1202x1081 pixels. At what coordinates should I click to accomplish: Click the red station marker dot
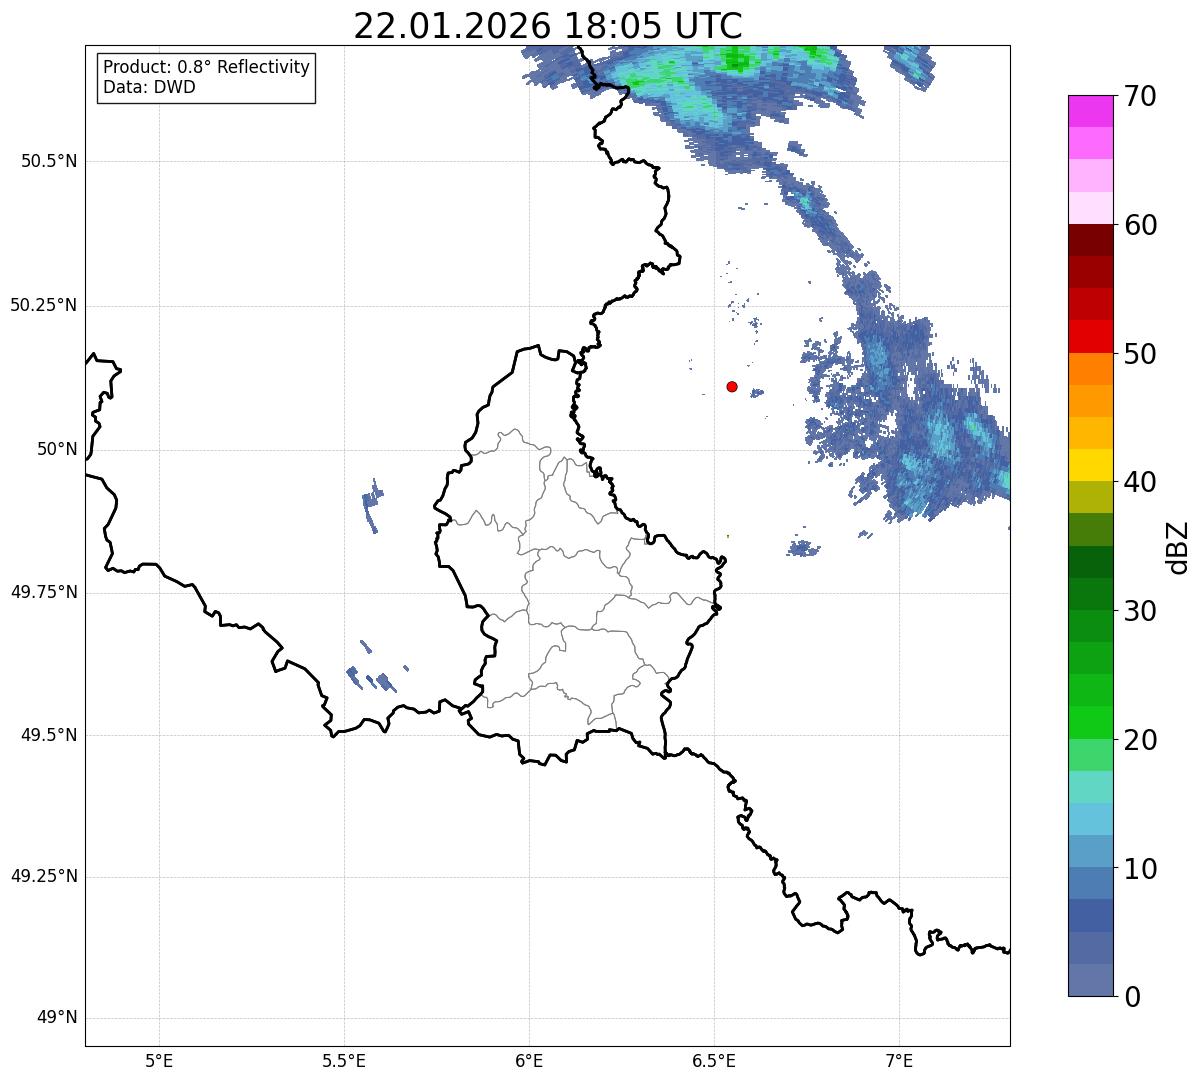pyautogui.click(x=732, y=386)
